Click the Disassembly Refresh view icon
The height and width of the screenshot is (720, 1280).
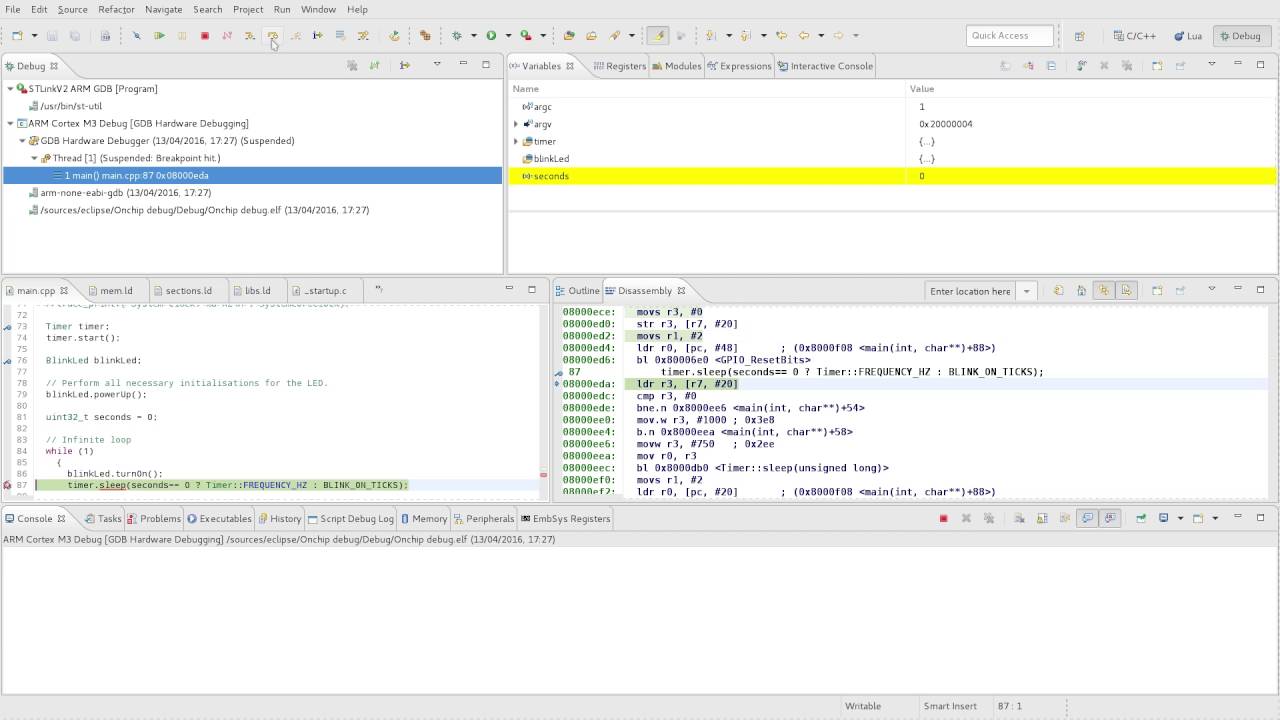point(1059,291)
